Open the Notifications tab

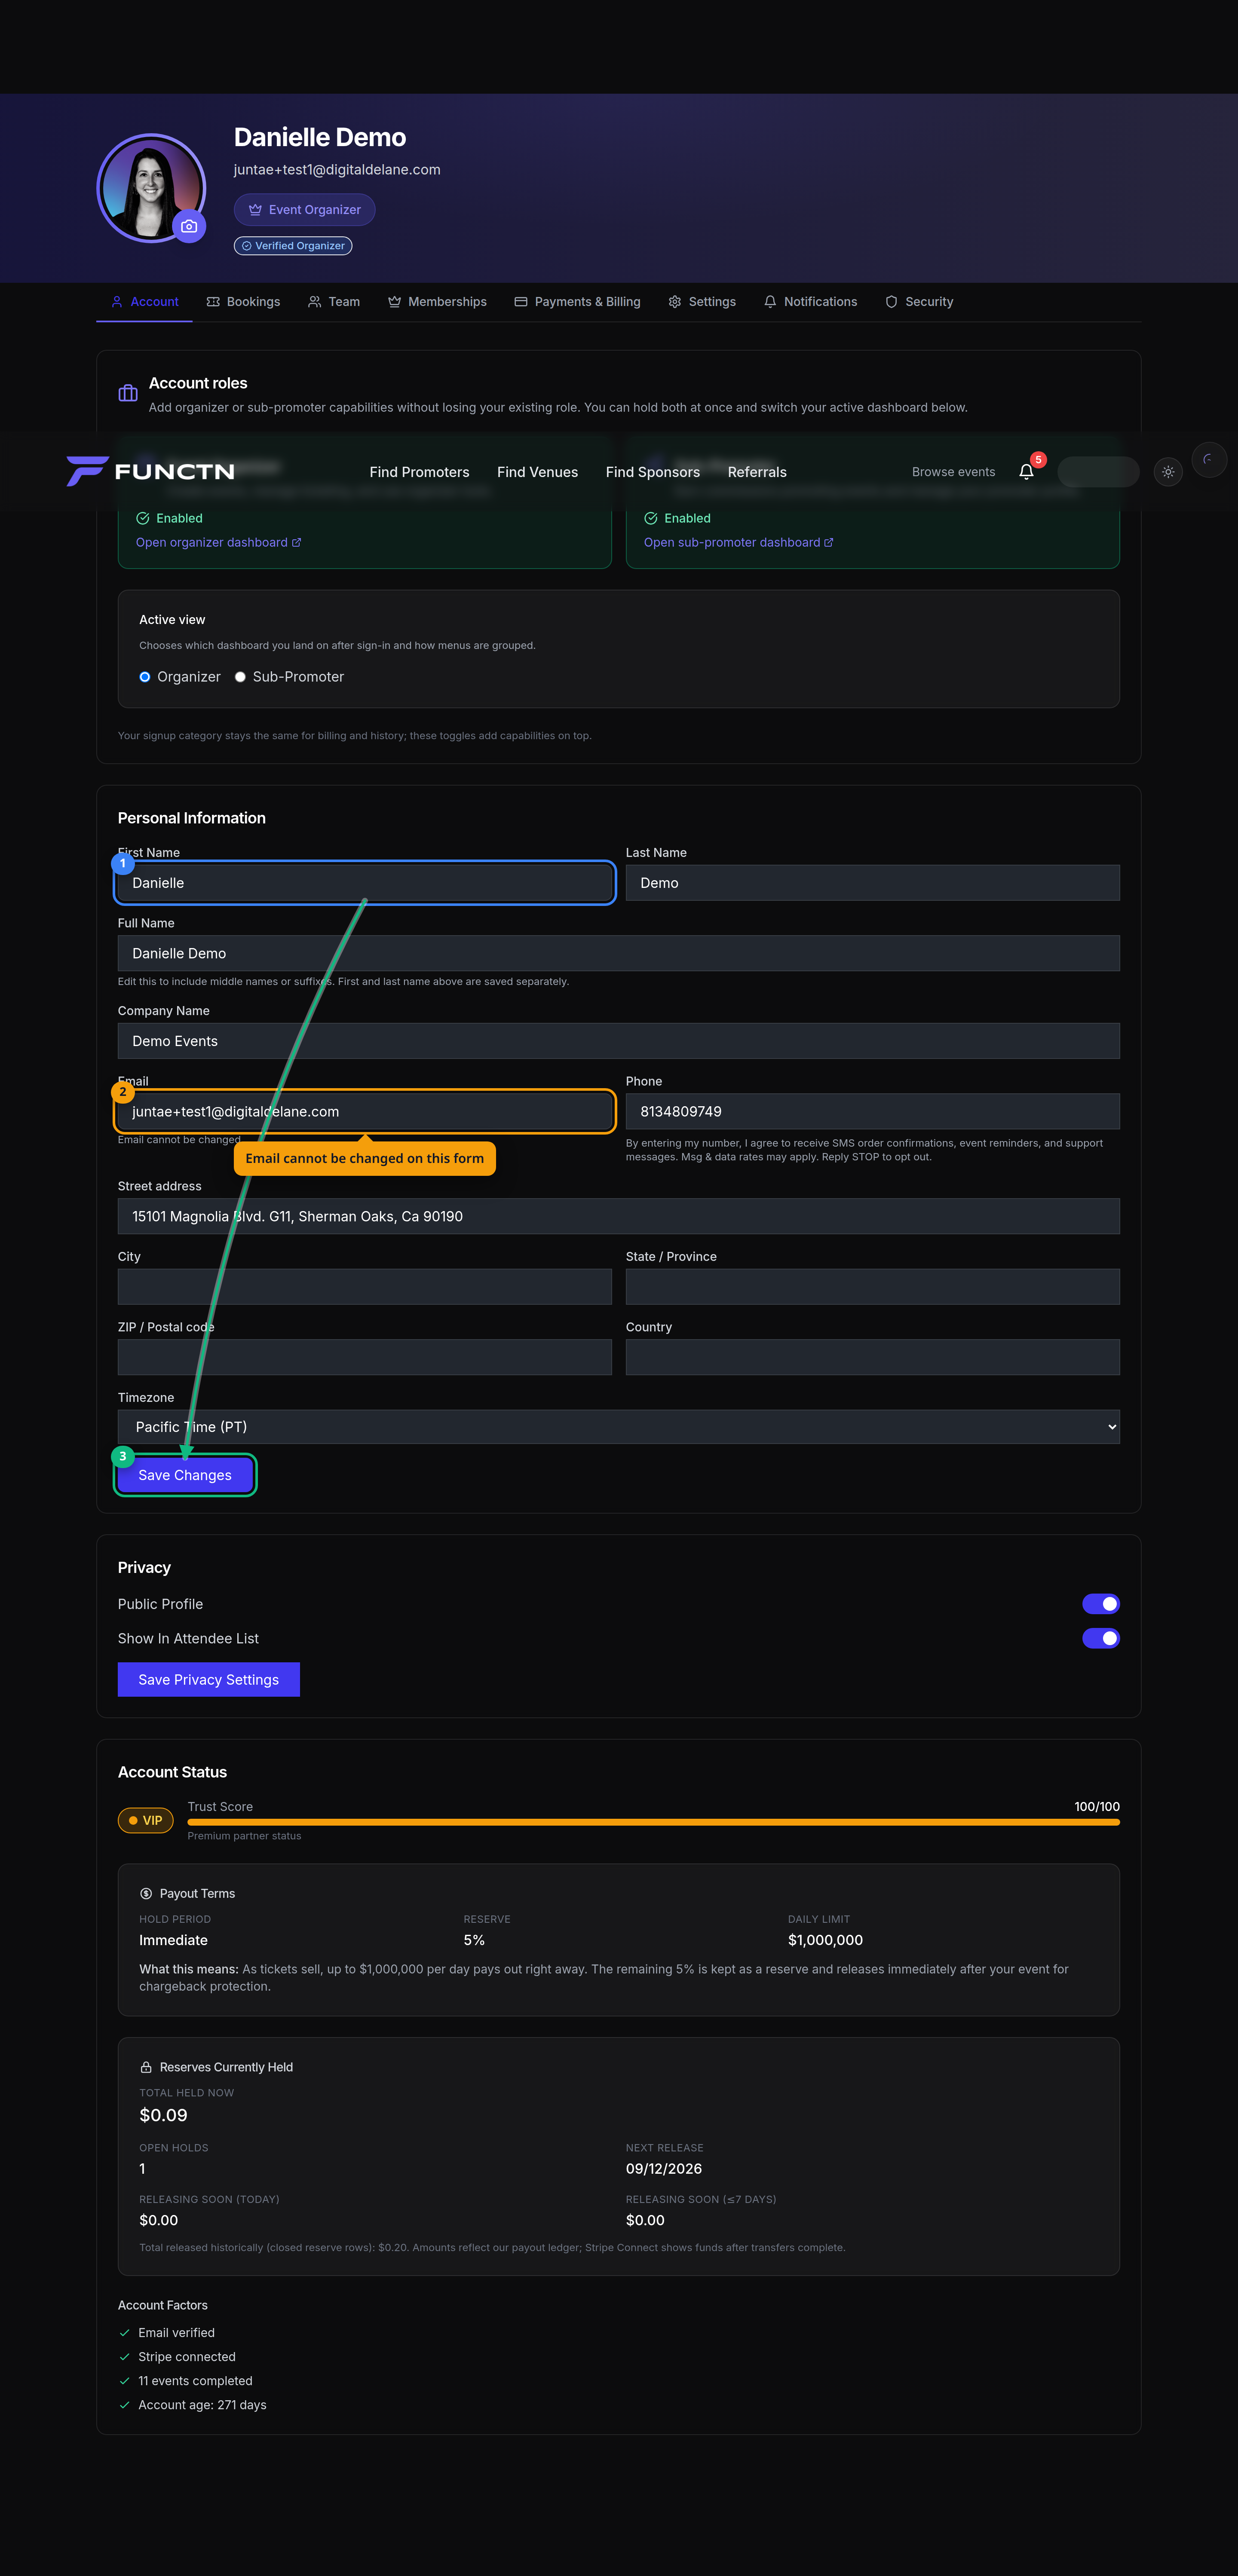811,302
